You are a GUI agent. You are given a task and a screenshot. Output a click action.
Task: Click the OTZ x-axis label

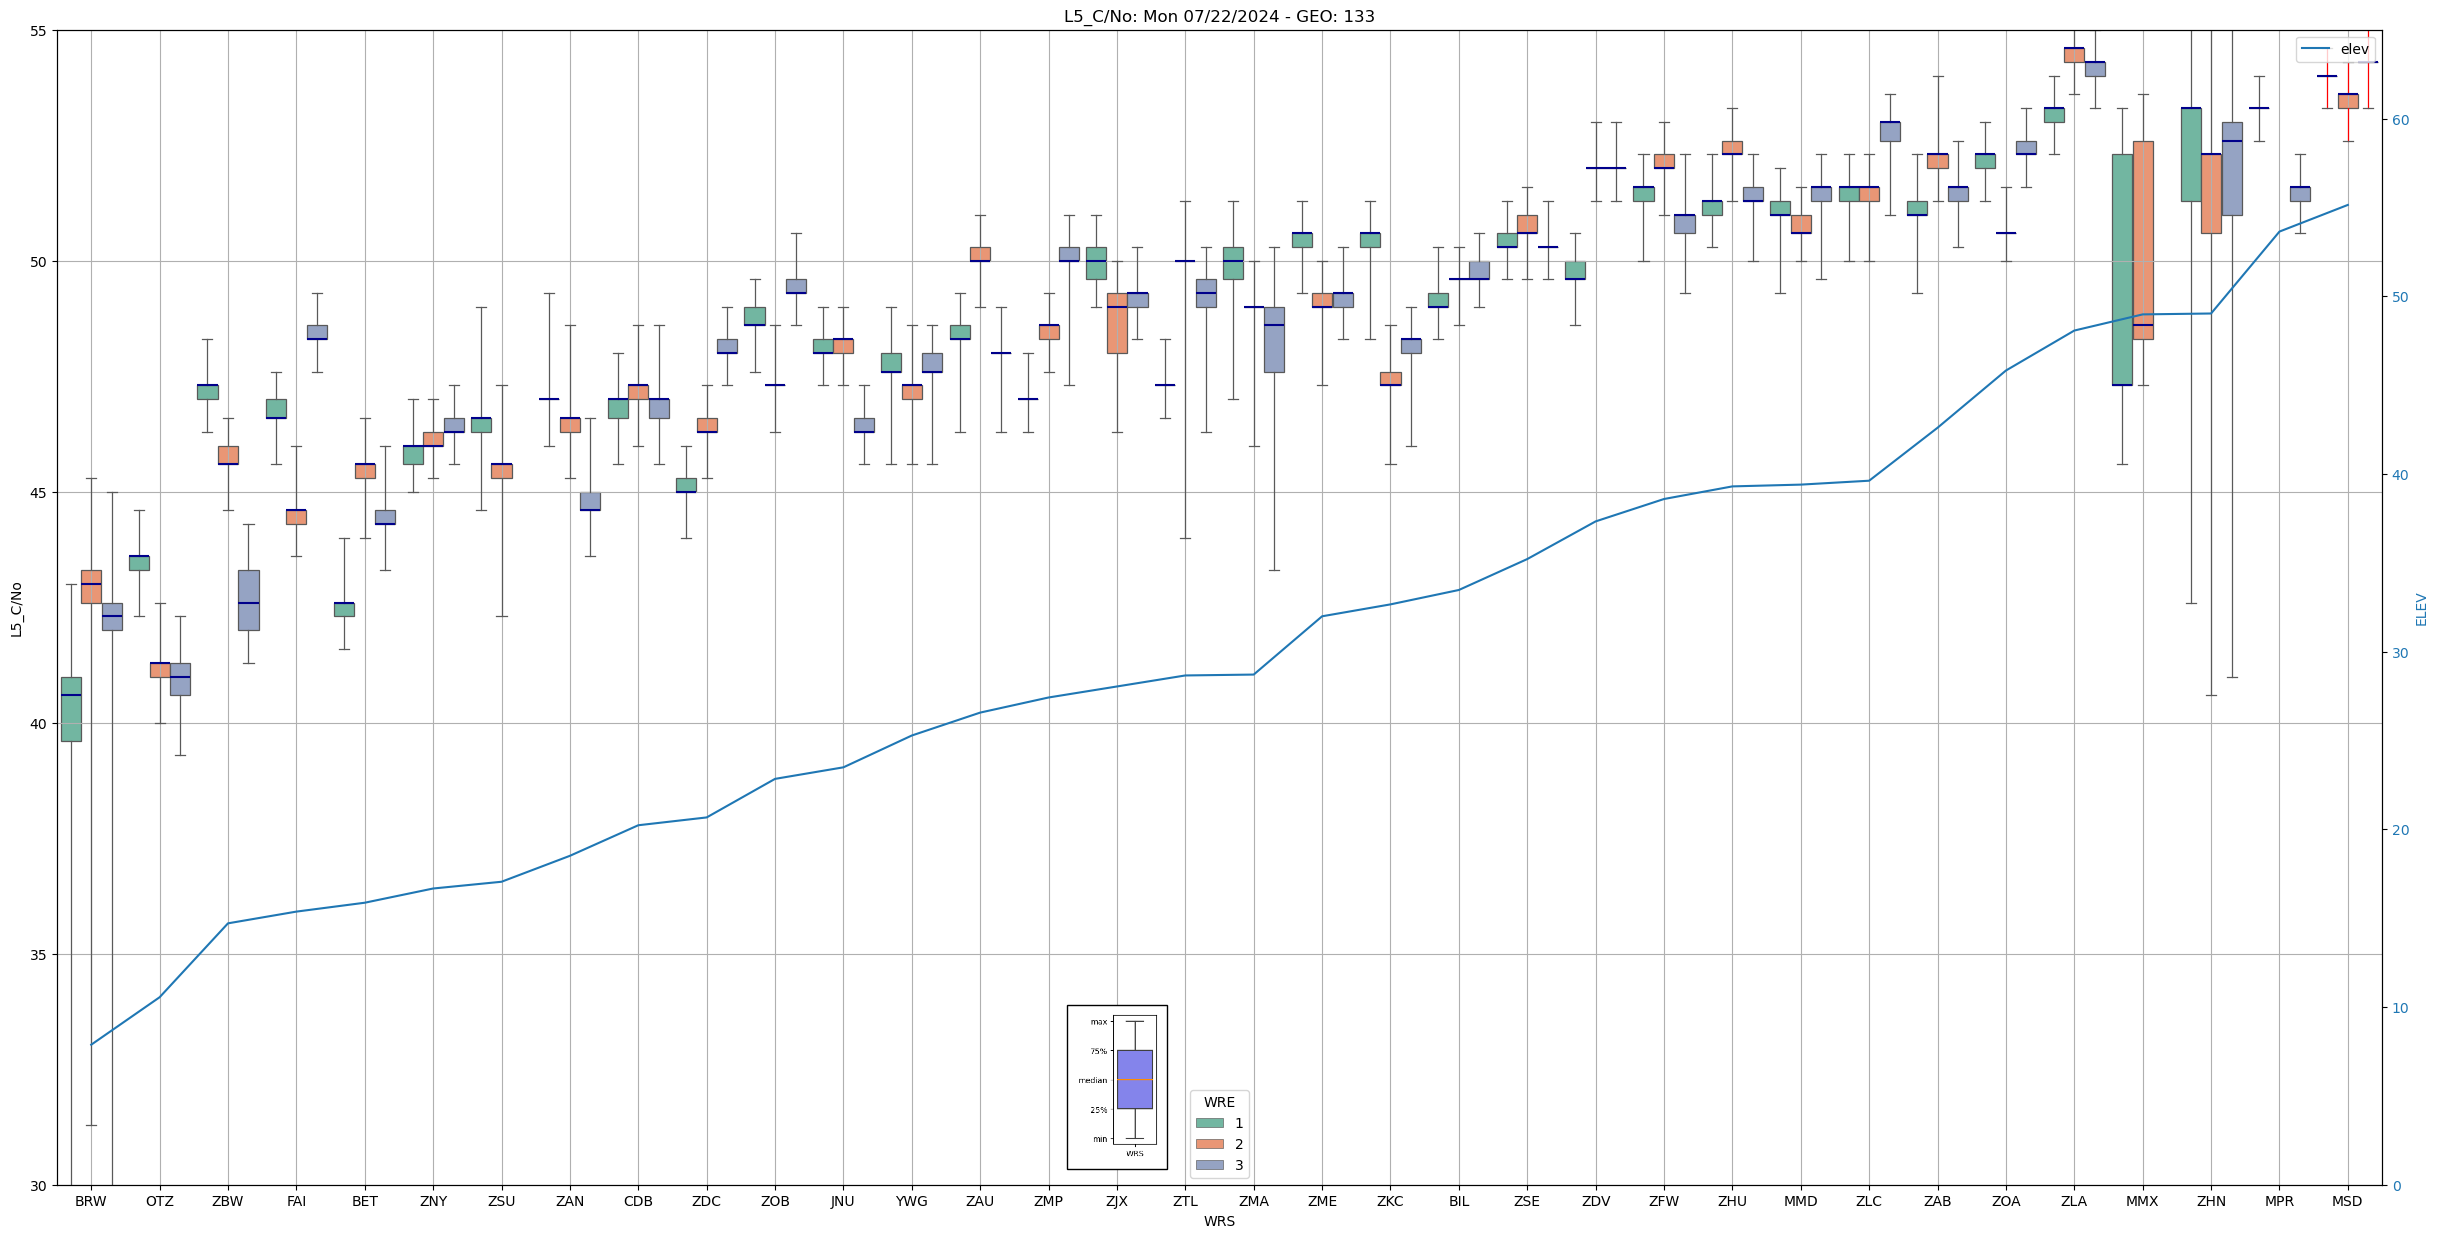point(160,1201)
